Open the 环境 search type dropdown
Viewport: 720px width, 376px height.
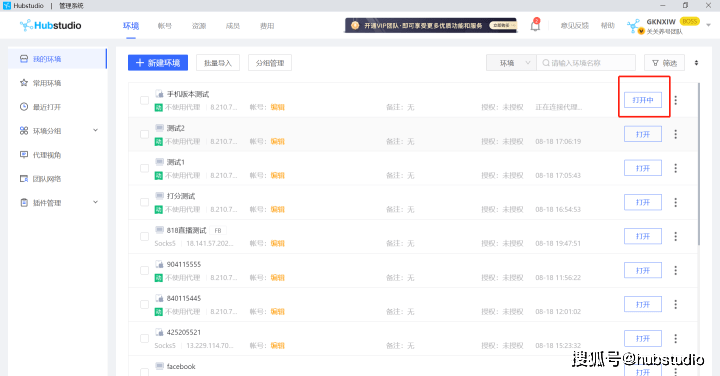tap(511, 63)
